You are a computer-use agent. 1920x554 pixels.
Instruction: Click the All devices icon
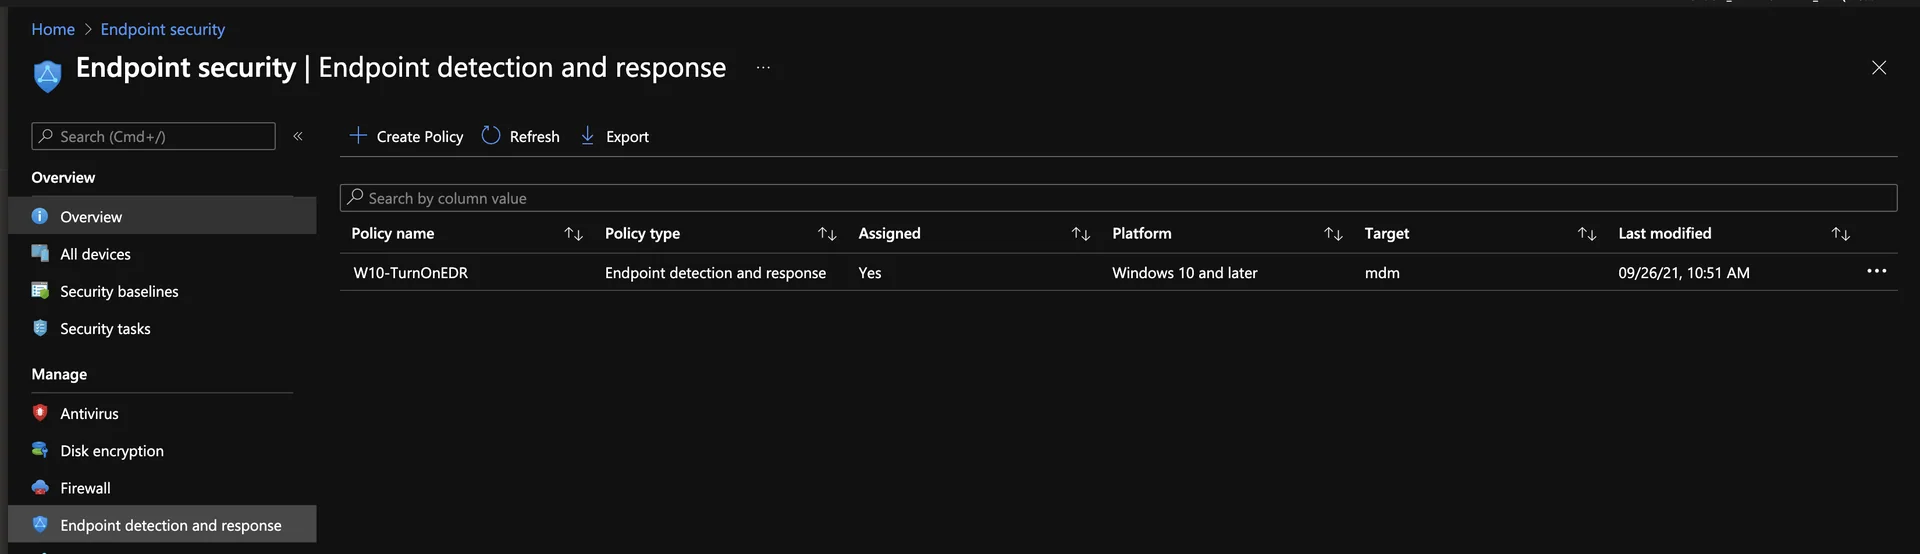[40, 253]
